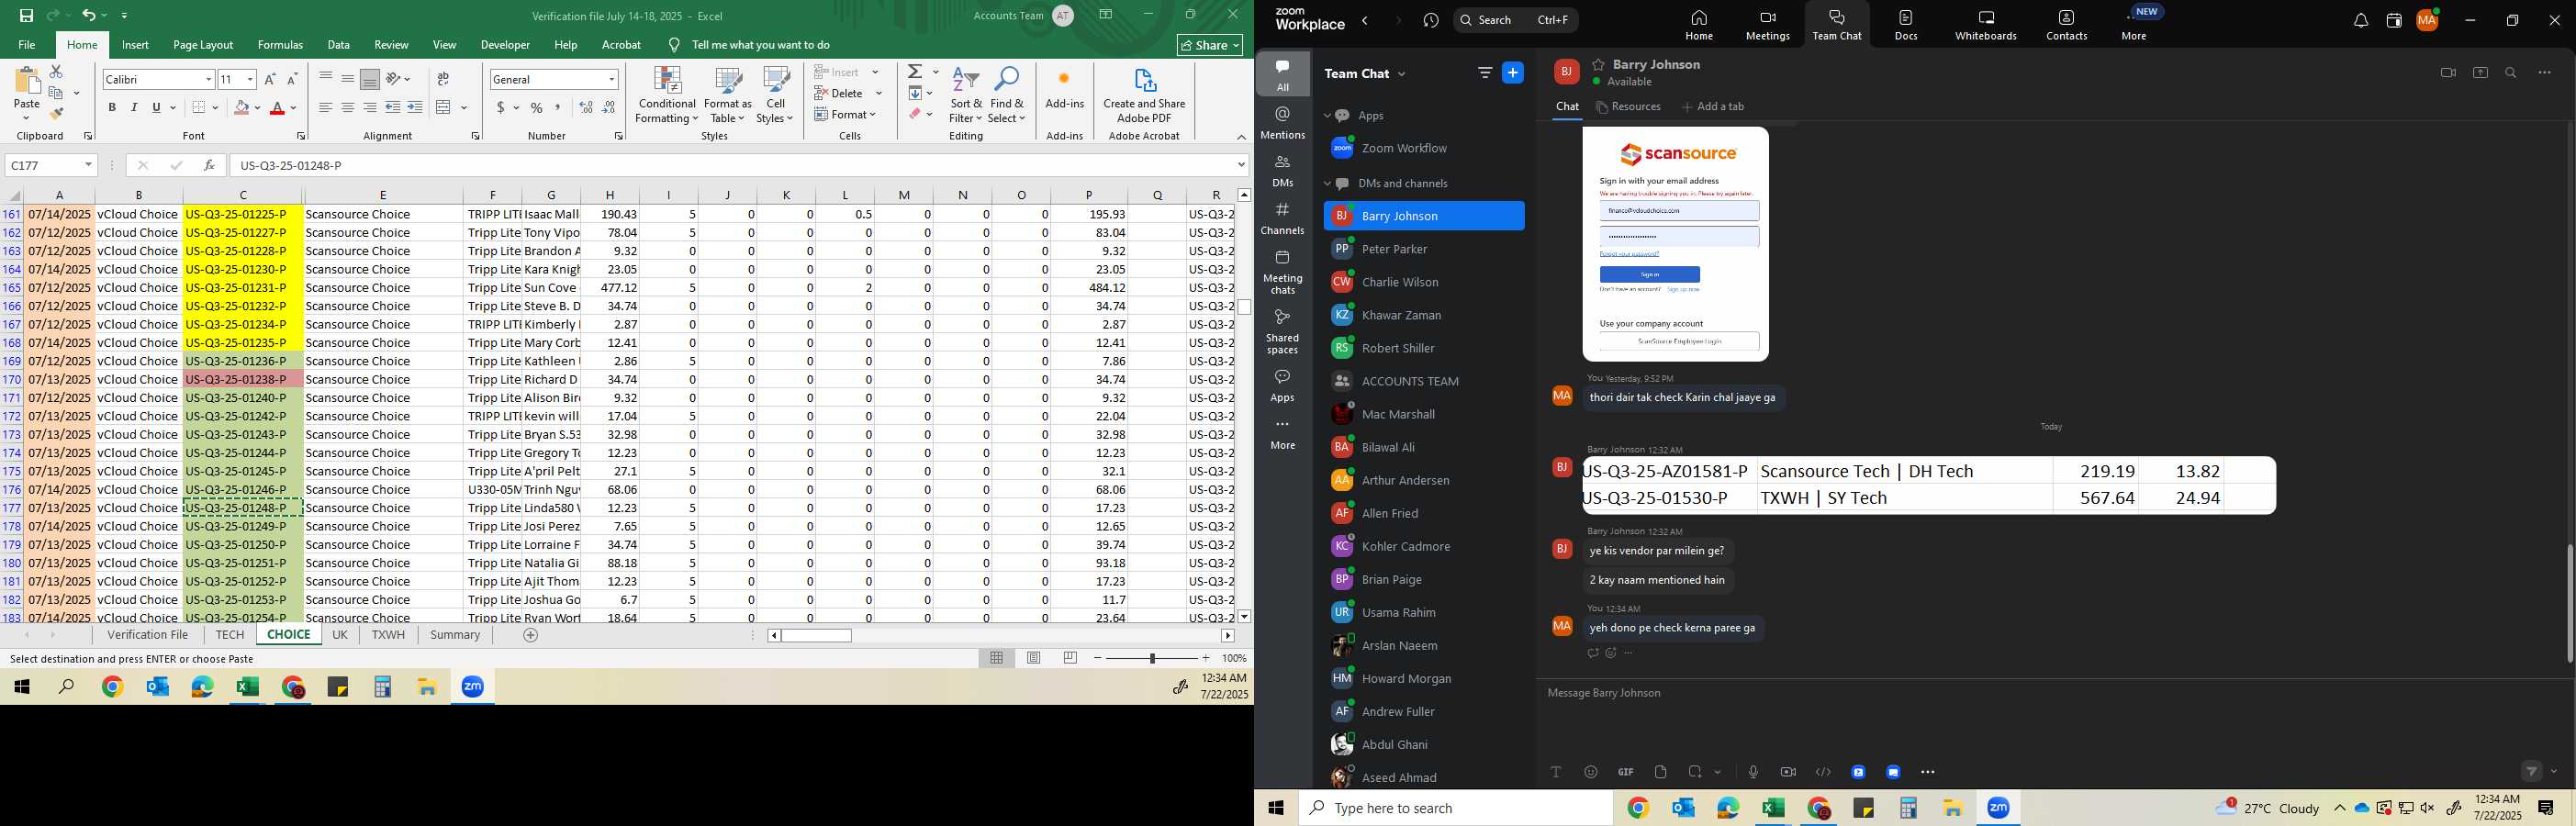The image size is (2576, 826).
Task: Add a new sheet with the plus icon
Action: tap(531, 635)
